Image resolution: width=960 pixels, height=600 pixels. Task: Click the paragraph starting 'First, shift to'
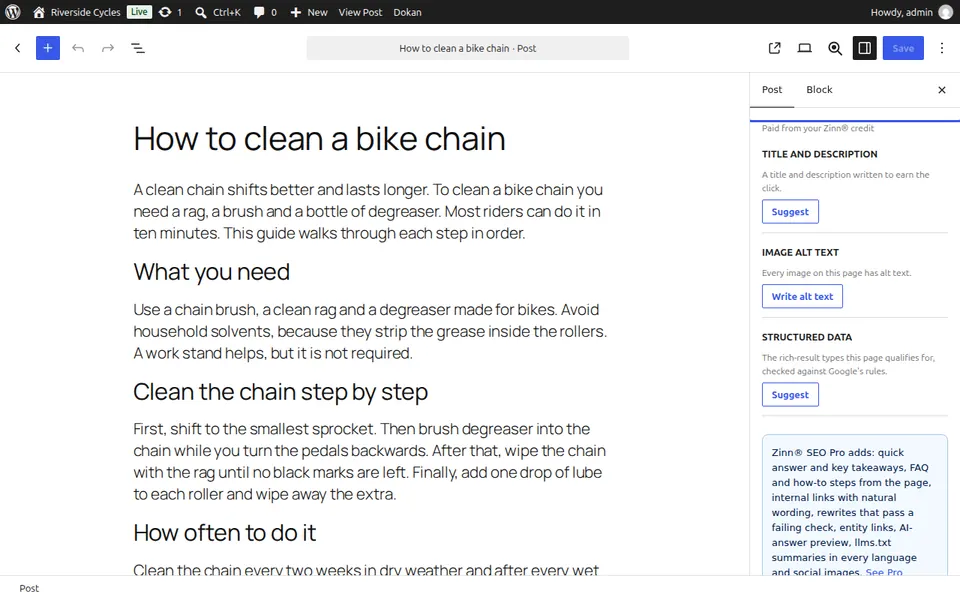(370, 462)
